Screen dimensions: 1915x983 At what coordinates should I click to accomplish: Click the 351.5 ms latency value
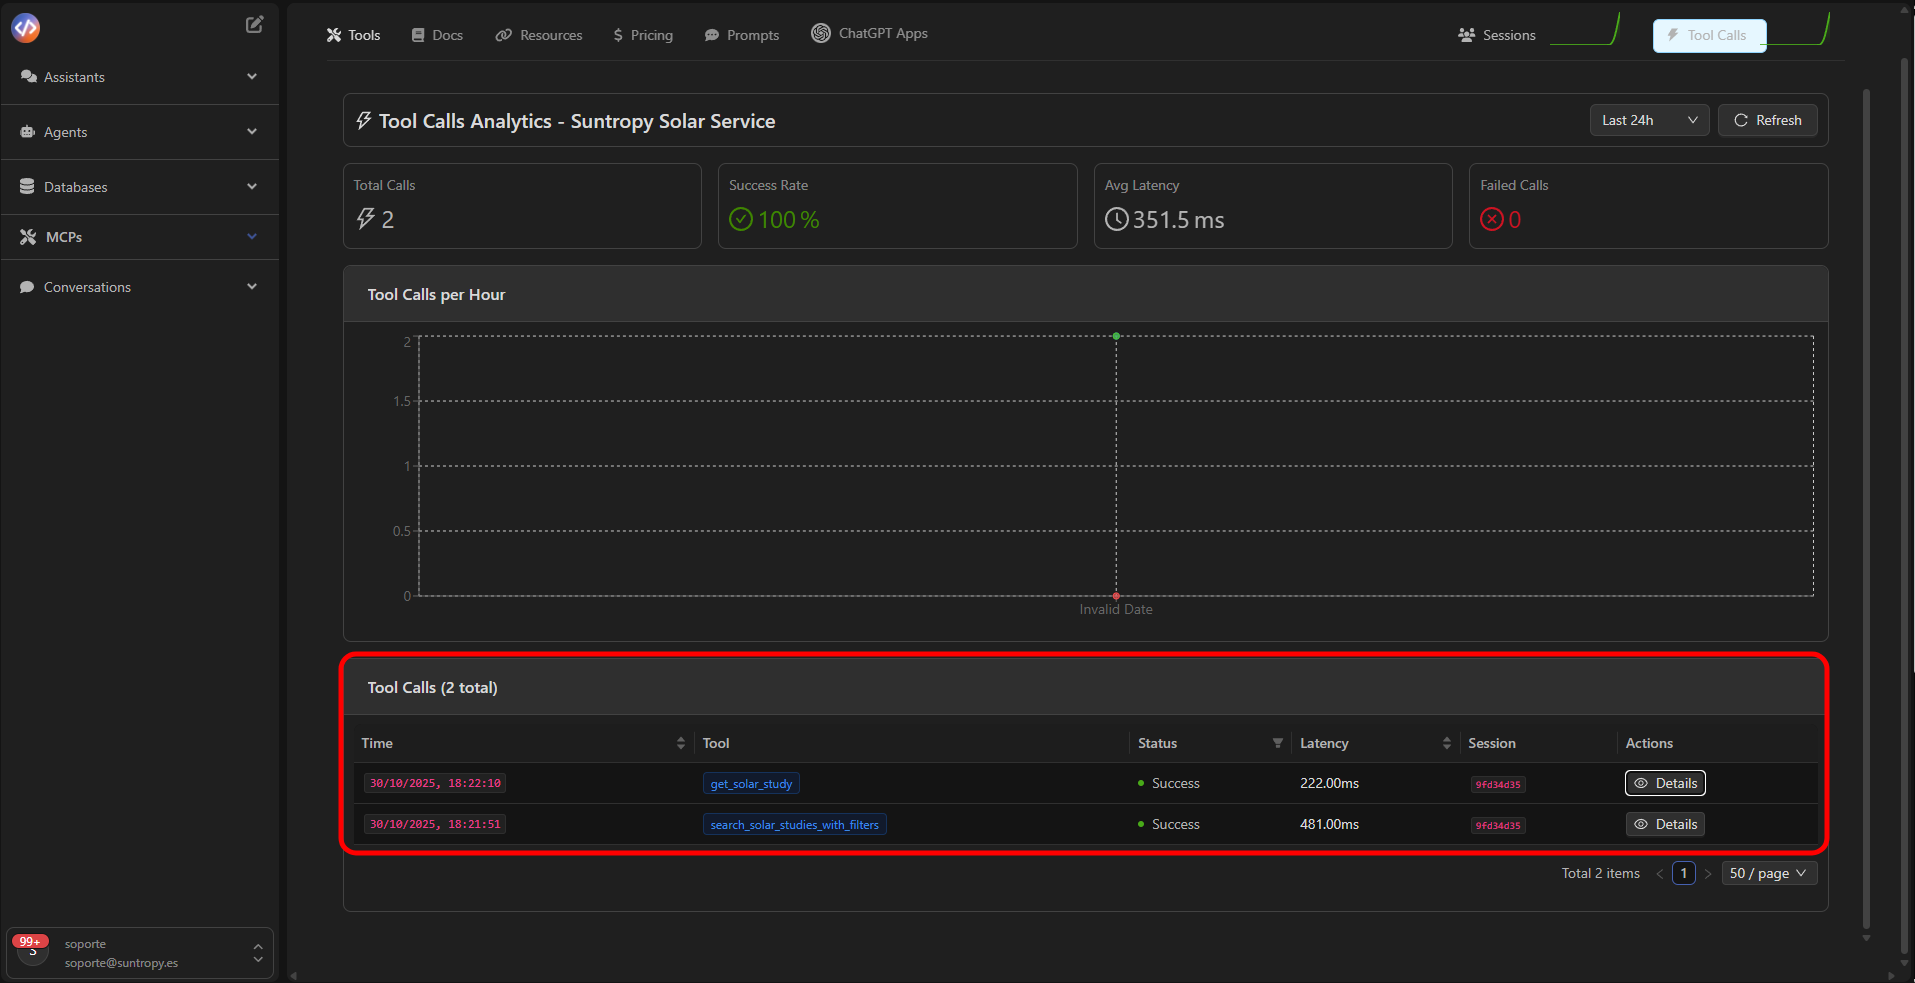(1178, 220)
